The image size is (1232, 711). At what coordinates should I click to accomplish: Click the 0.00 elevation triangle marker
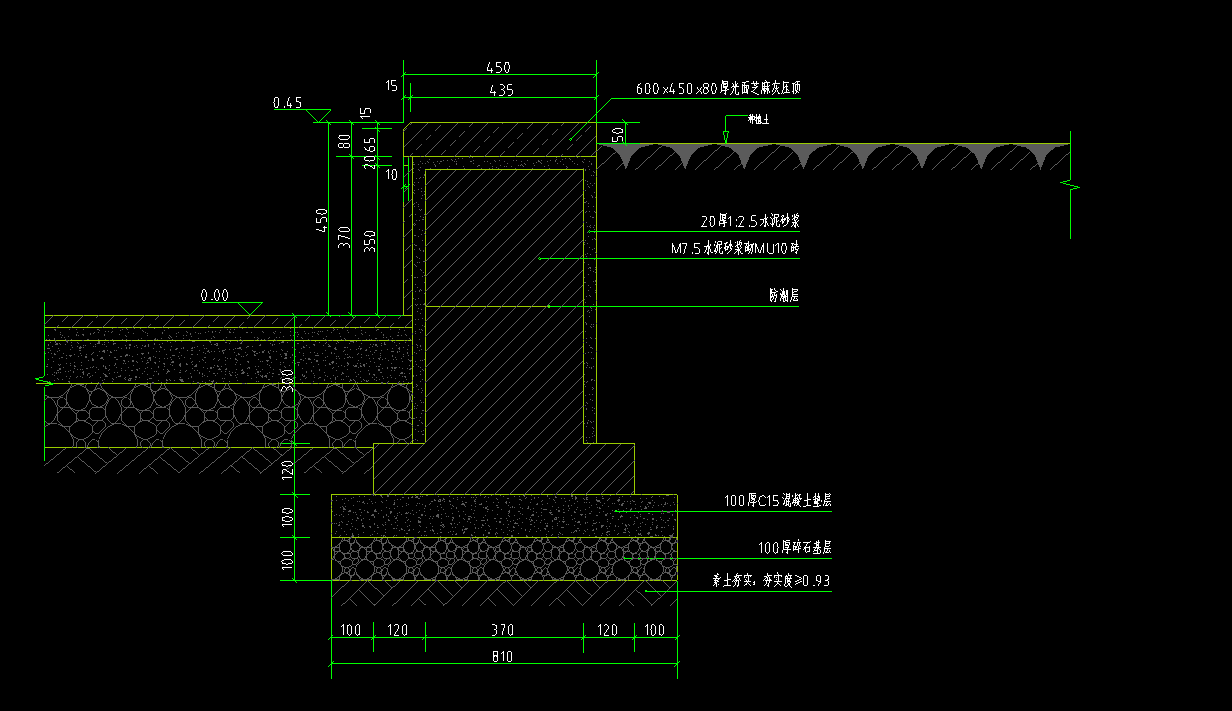coord(250,310)
